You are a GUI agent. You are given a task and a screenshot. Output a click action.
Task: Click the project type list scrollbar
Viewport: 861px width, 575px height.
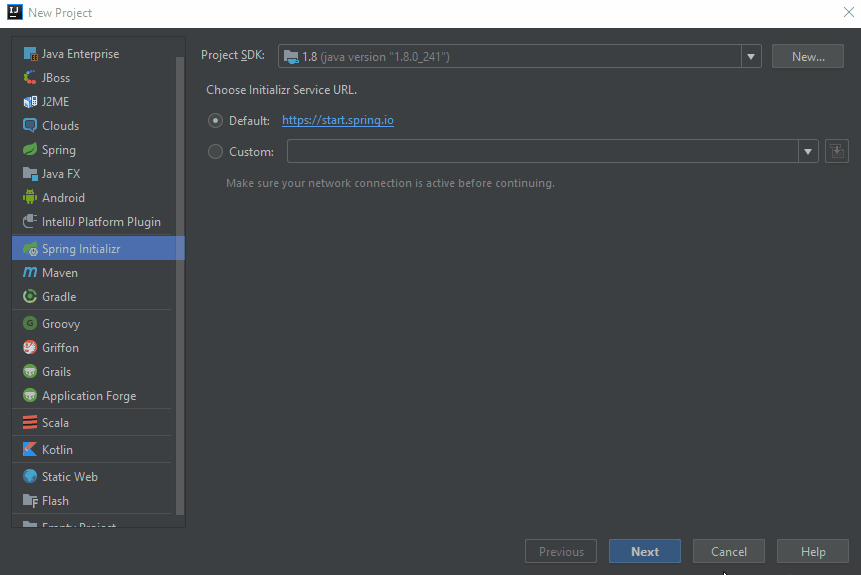pos(180,286)
